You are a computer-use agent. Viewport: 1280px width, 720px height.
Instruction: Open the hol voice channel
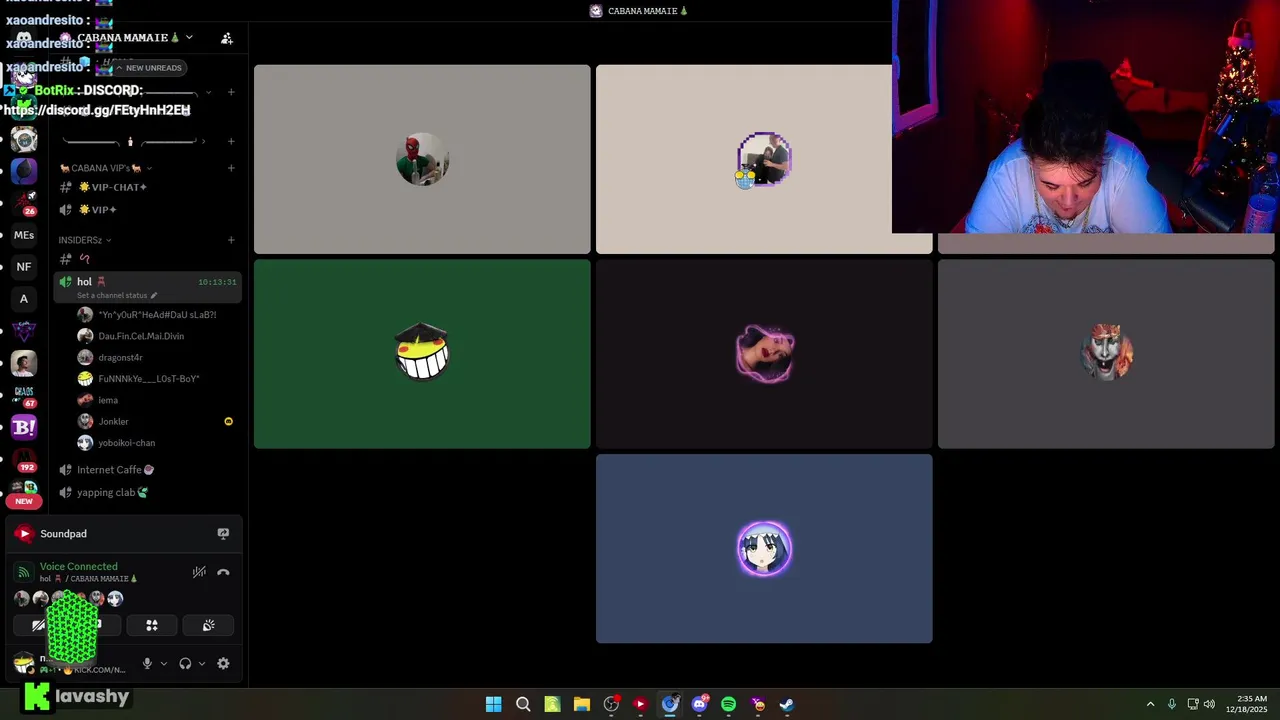pyautogui.click(x=148, y=287)
